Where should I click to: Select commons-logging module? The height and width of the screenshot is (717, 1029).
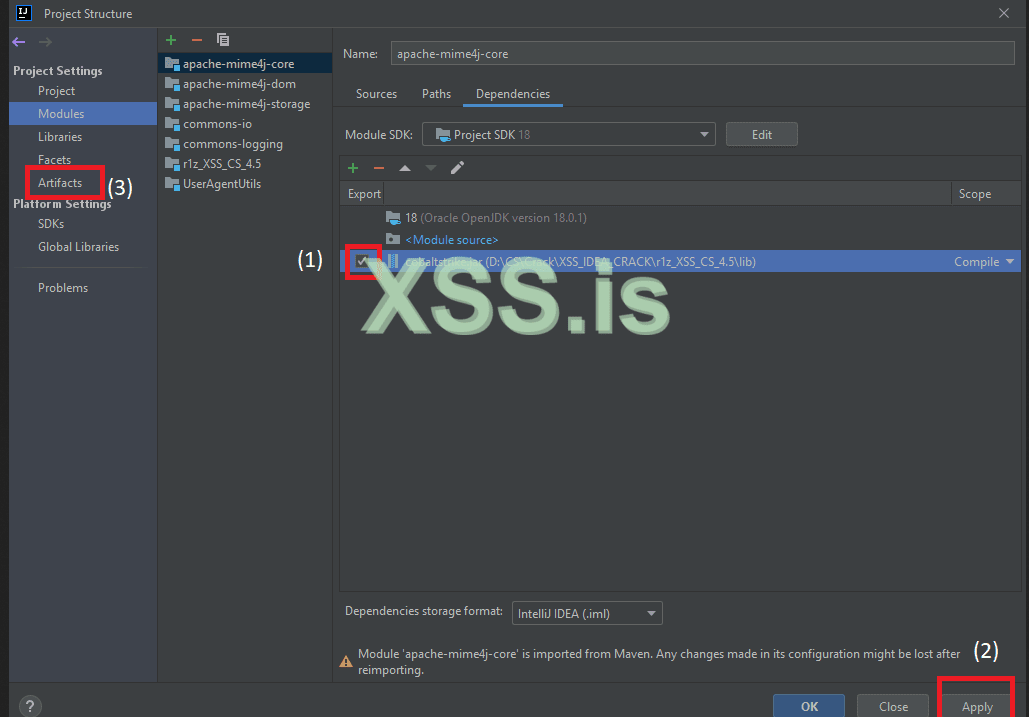pyautogui.click(x=245, y=144)
